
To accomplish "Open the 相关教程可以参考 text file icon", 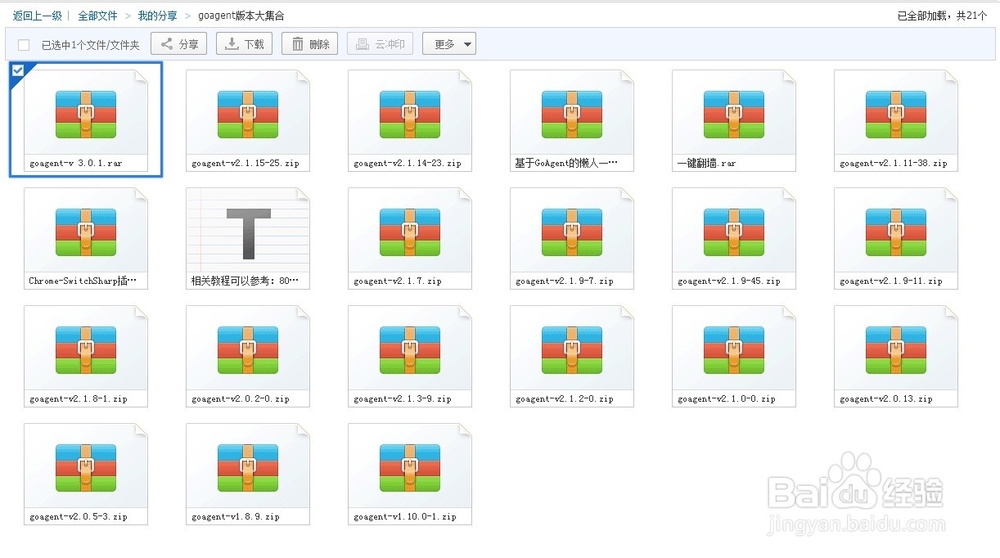I will click(249, 233).
